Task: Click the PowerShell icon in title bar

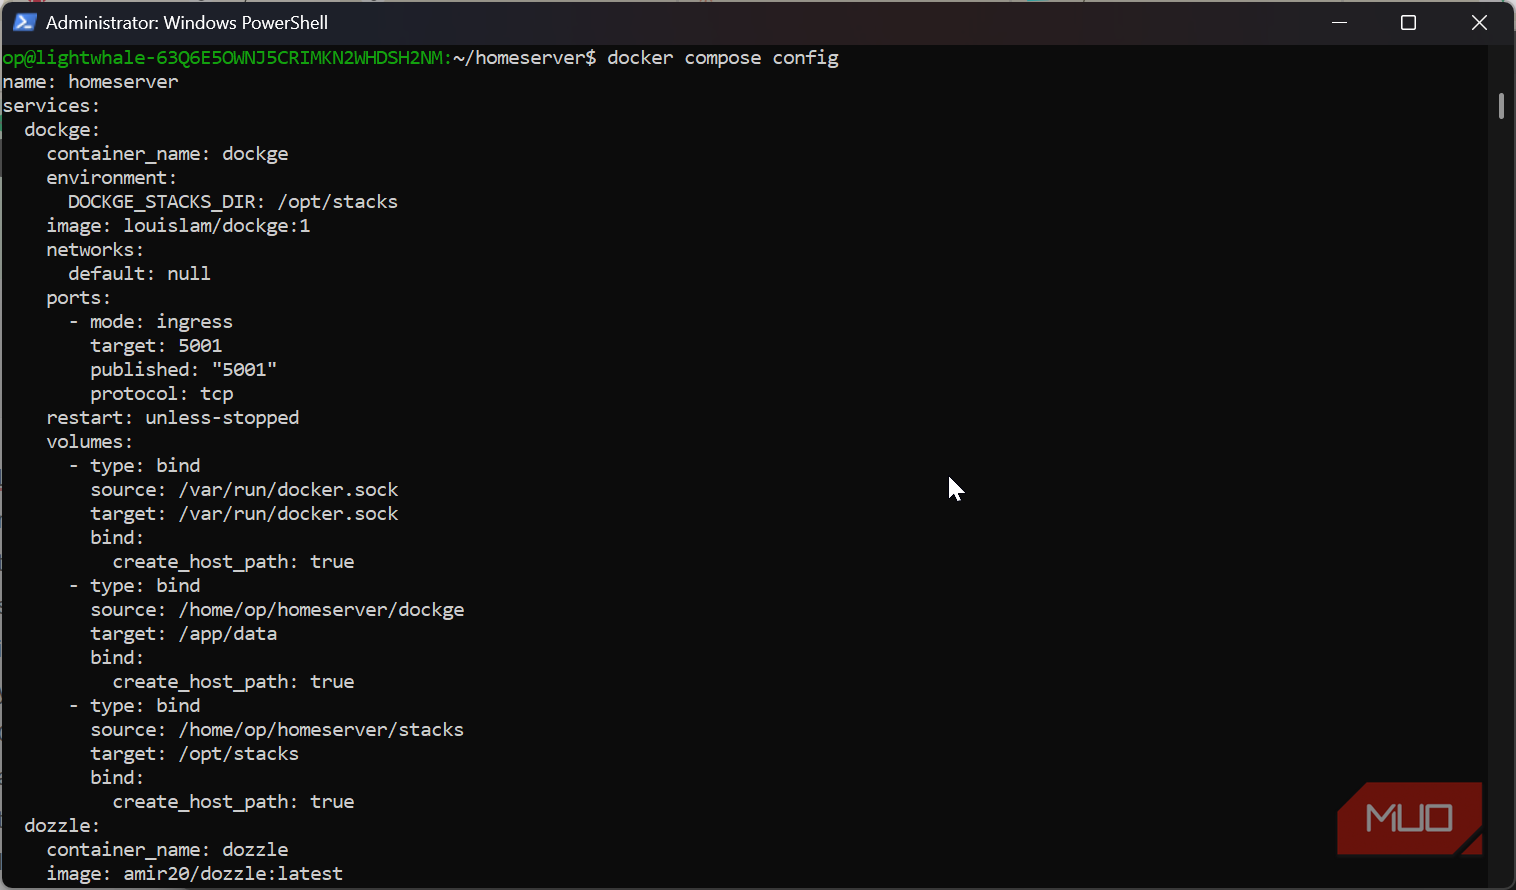Action: [x=24, y=22]
